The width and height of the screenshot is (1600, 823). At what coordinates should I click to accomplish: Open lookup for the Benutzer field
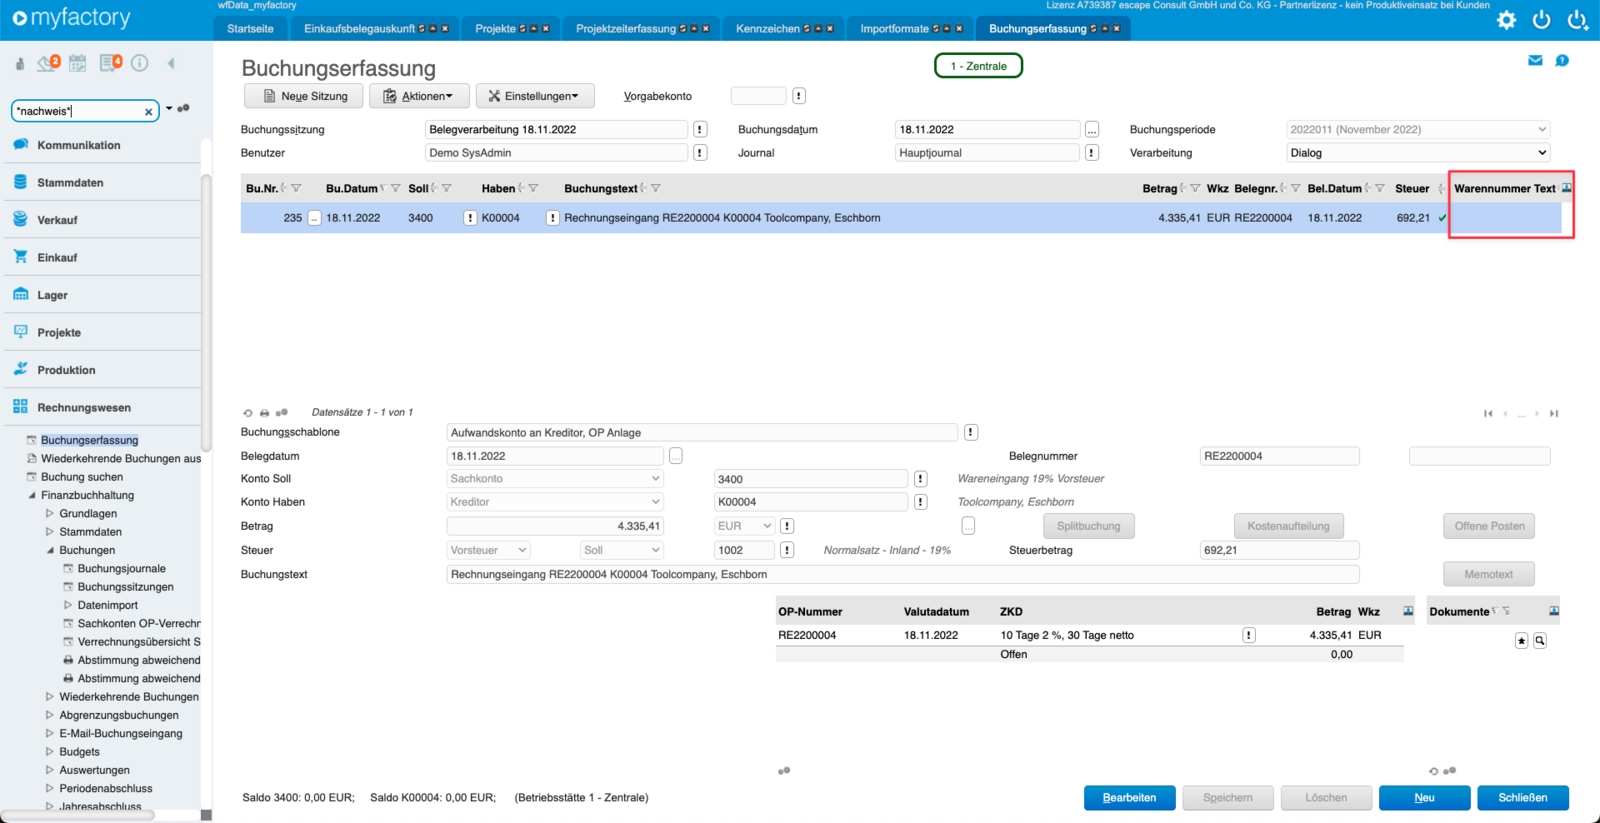700,153
